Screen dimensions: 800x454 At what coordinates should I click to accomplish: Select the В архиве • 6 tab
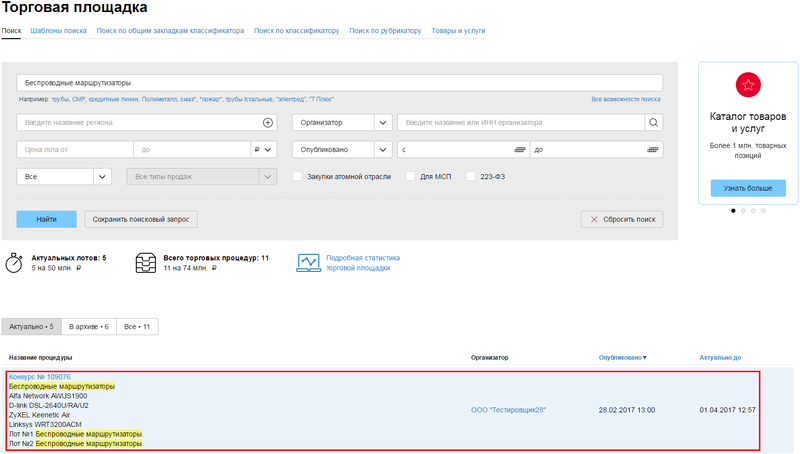88,327
